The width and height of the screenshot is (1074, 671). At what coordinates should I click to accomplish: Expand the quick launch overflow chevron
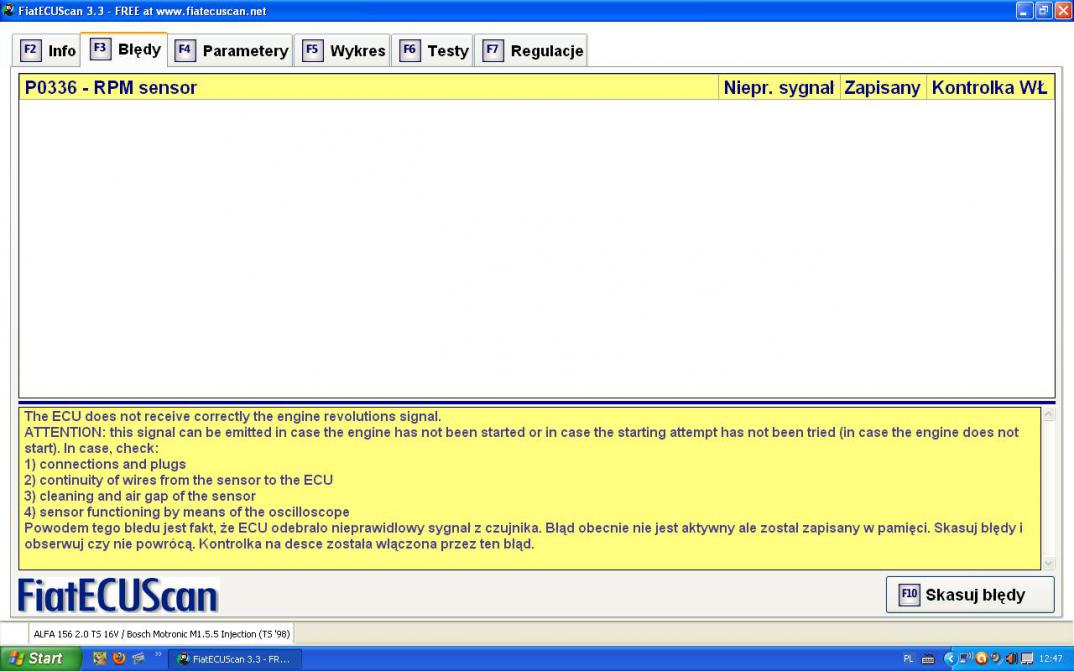click(158, 655)
